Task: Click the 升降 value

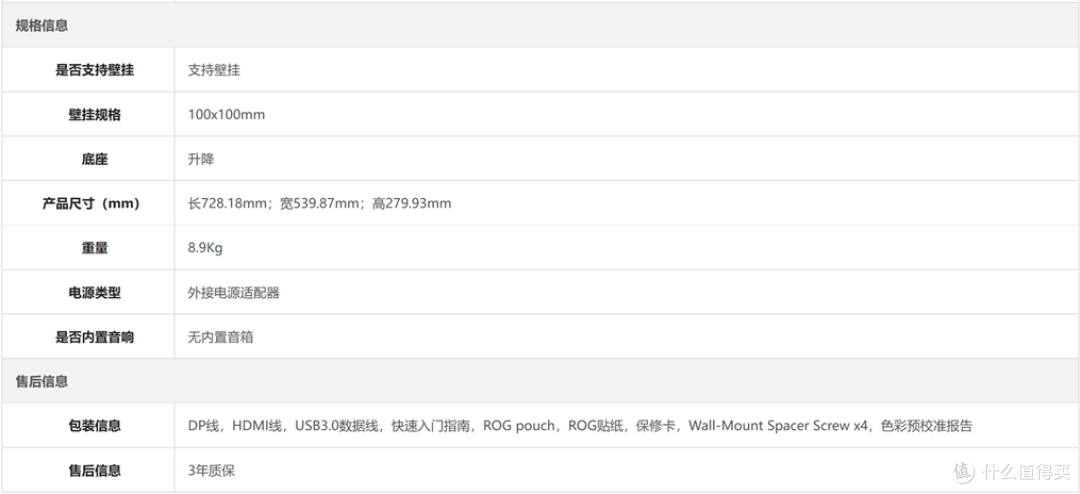Action: coord(201,159)
